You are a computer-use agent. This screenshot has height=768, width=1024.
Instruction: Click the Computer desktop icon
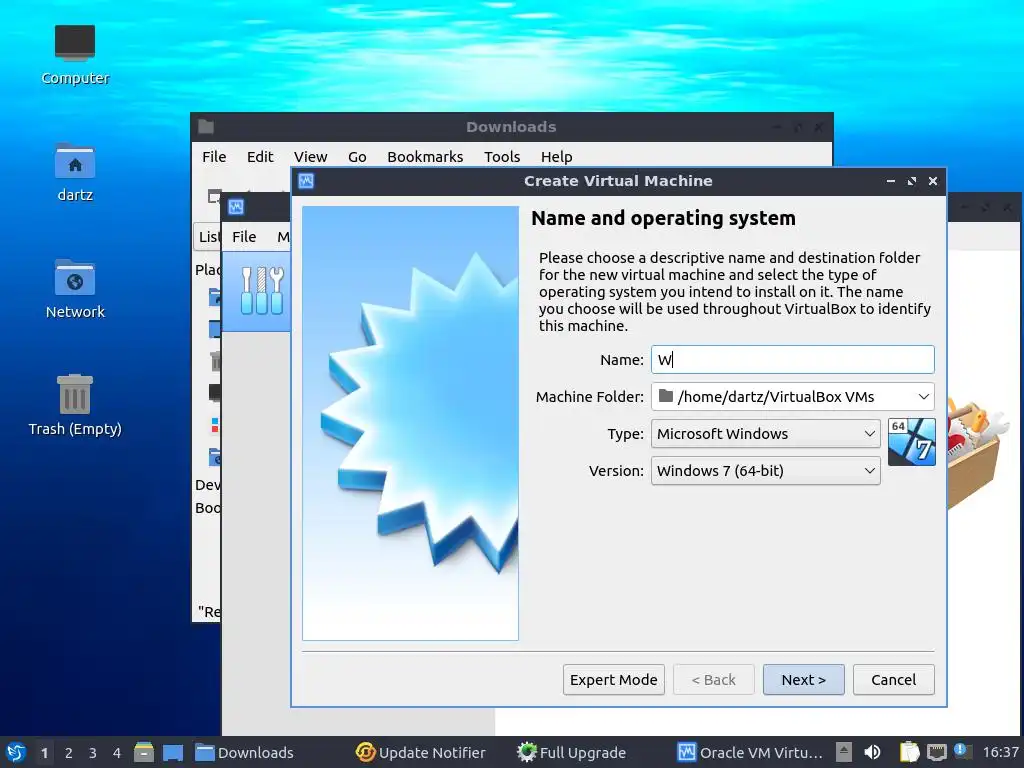click(x=75, y=55)
